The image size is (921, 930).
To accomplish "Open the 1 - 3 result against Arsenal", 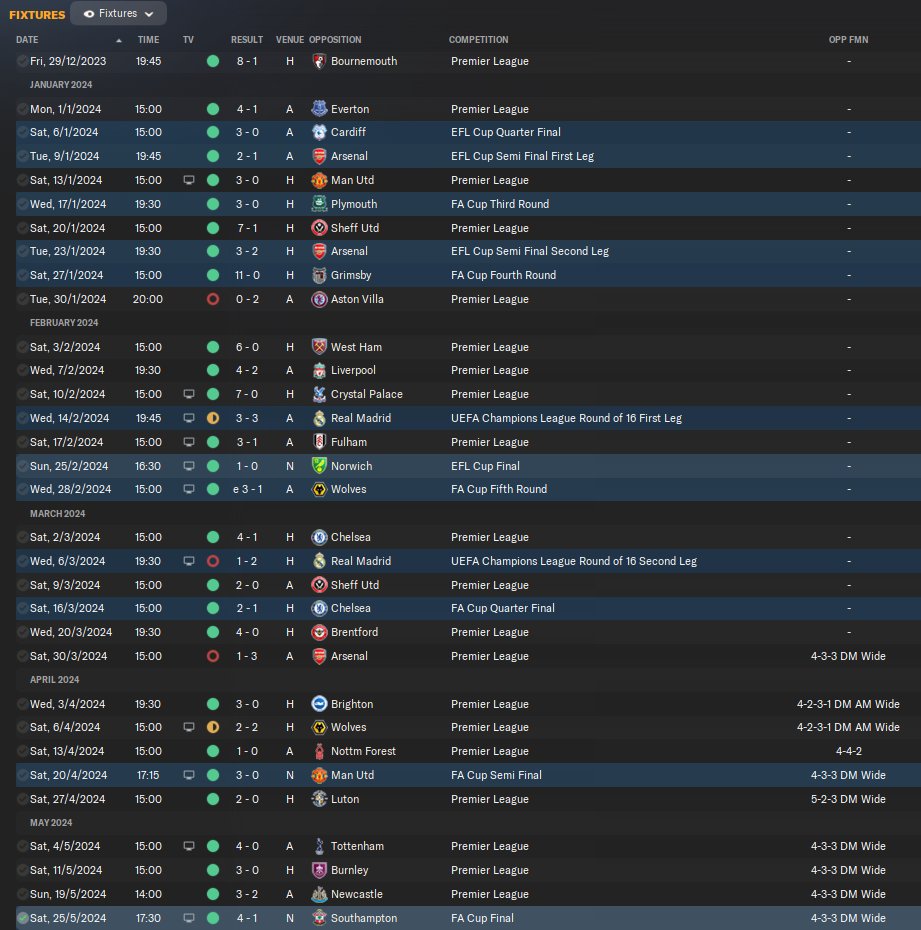I will pyautogui.click(x=247, y=657).
